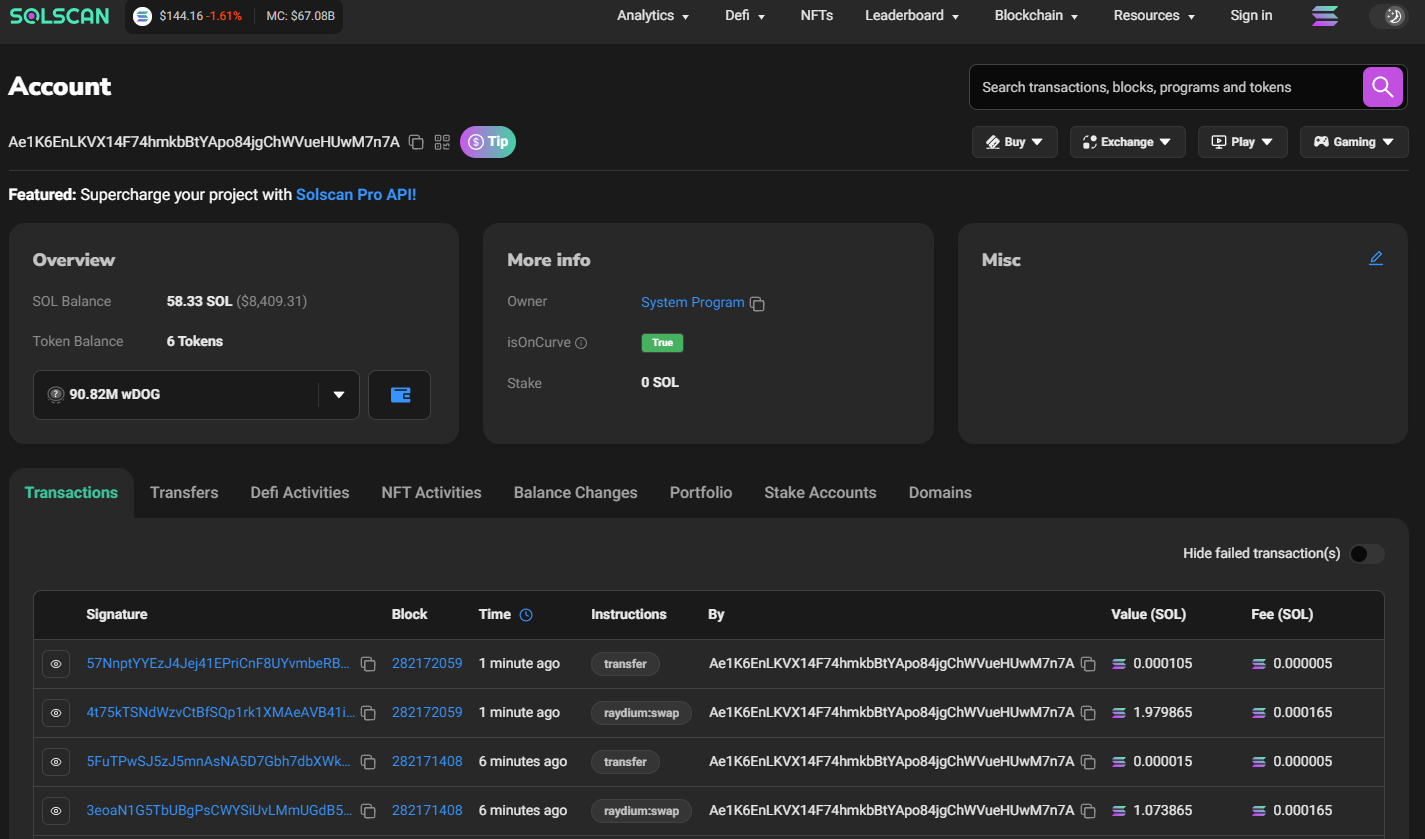Toggle dark mode theme switch
This screenshot has height=839, width=1425.
pos(1389,16)
